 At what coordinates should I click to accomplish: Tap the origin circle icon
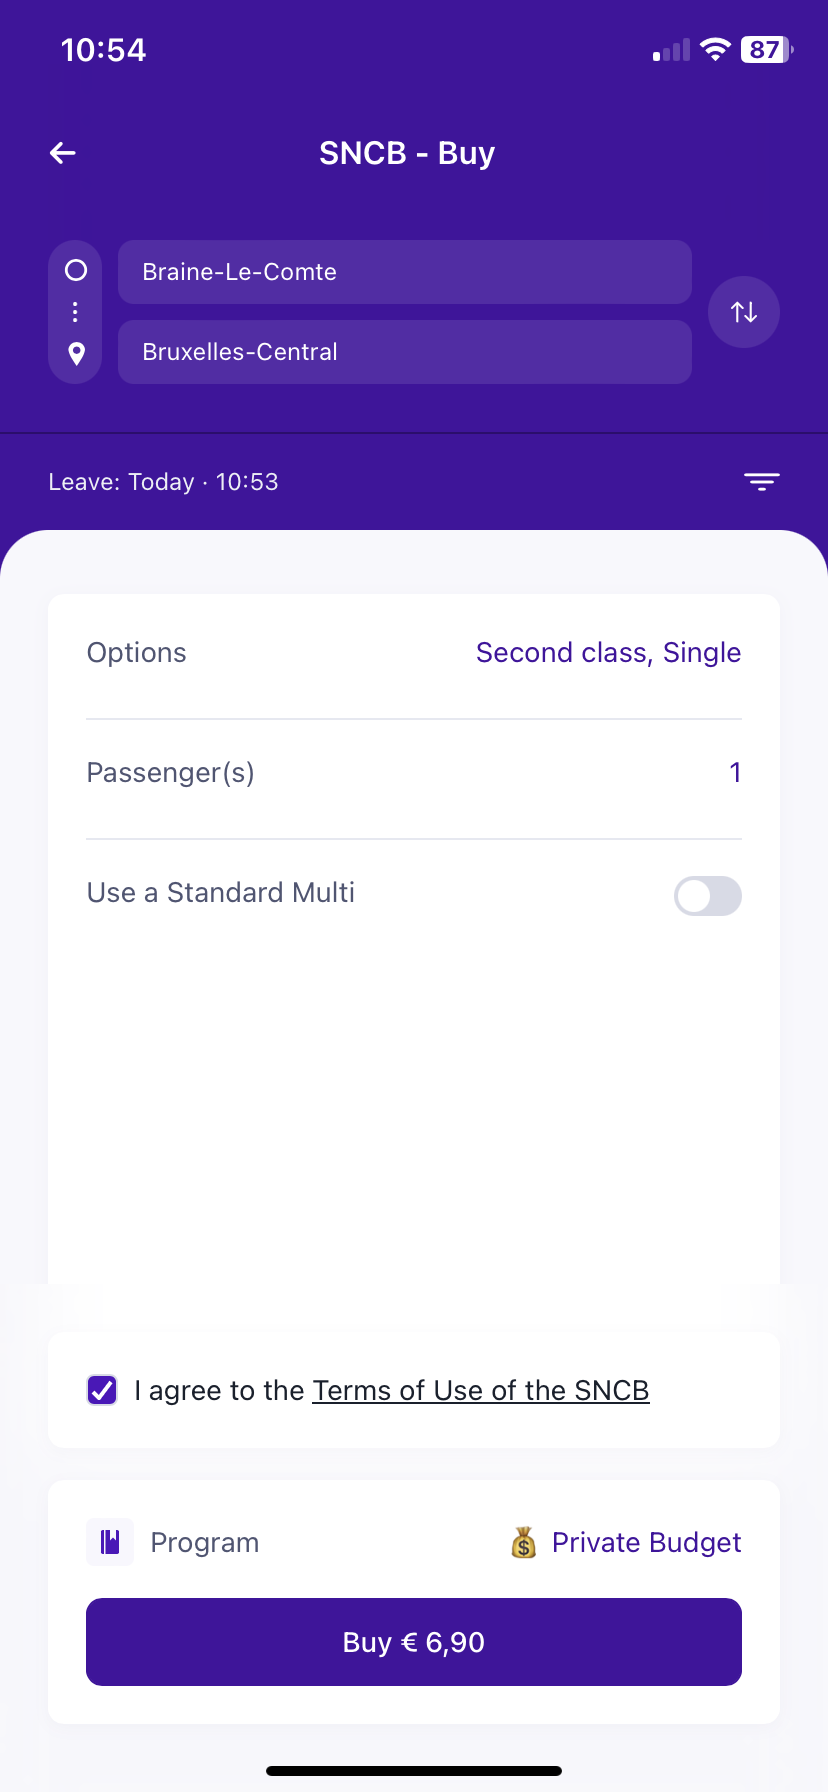click(76, 271)
